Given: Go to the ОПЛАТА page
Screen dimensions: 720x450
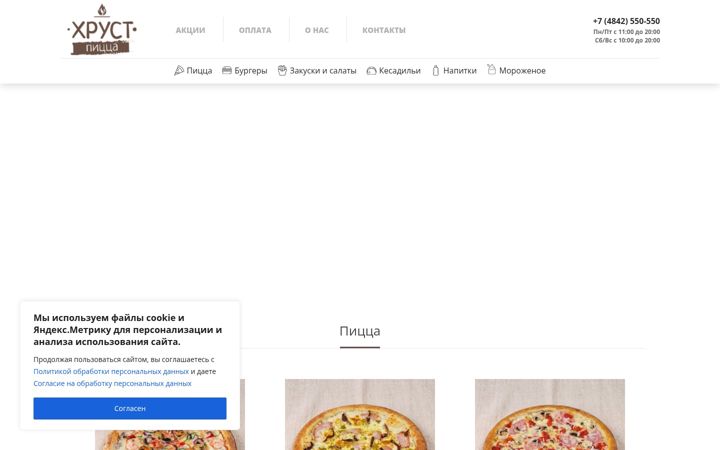Looking at the screenshot, I should (255, 30).
